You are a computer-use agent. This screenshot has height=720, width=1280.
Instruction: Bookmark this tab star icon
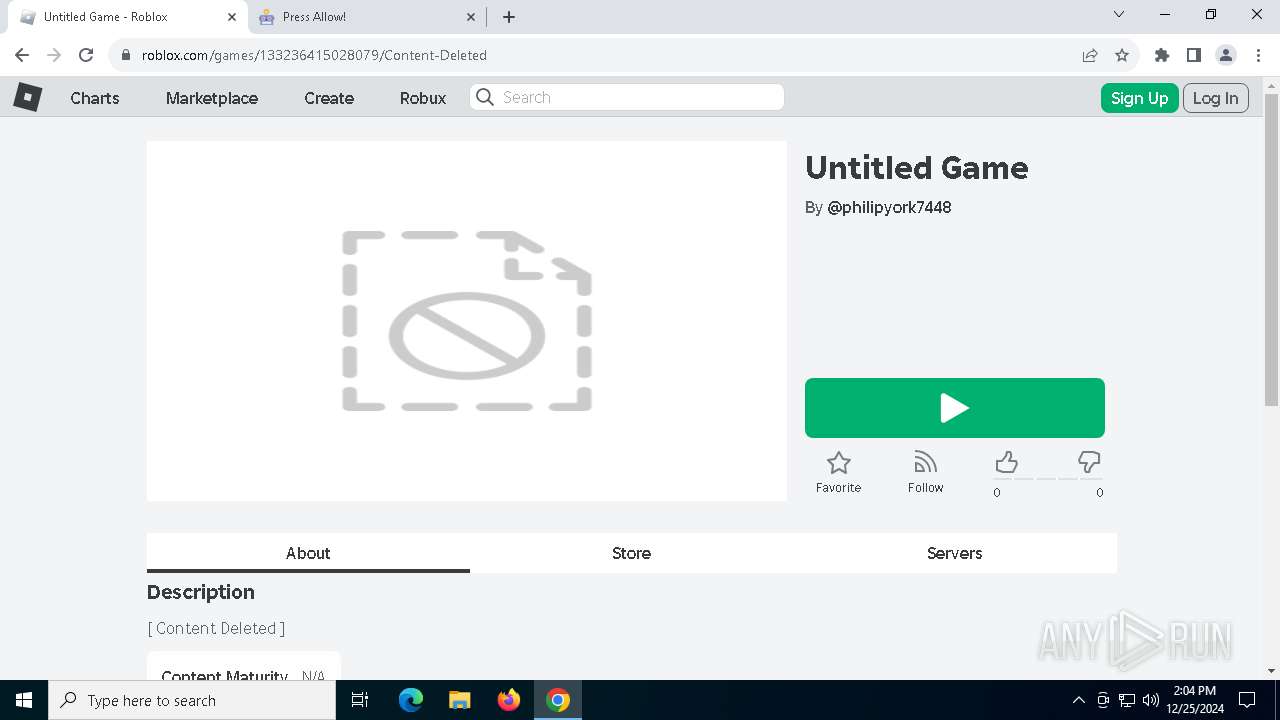[x=1122, y=55]
